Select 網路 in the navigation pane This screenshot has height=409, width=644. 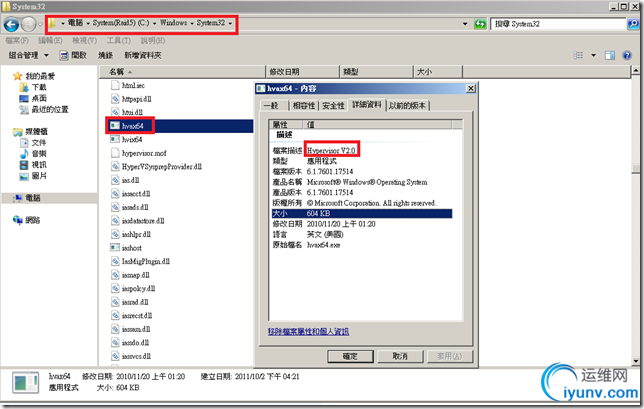(x=27, y=220)
